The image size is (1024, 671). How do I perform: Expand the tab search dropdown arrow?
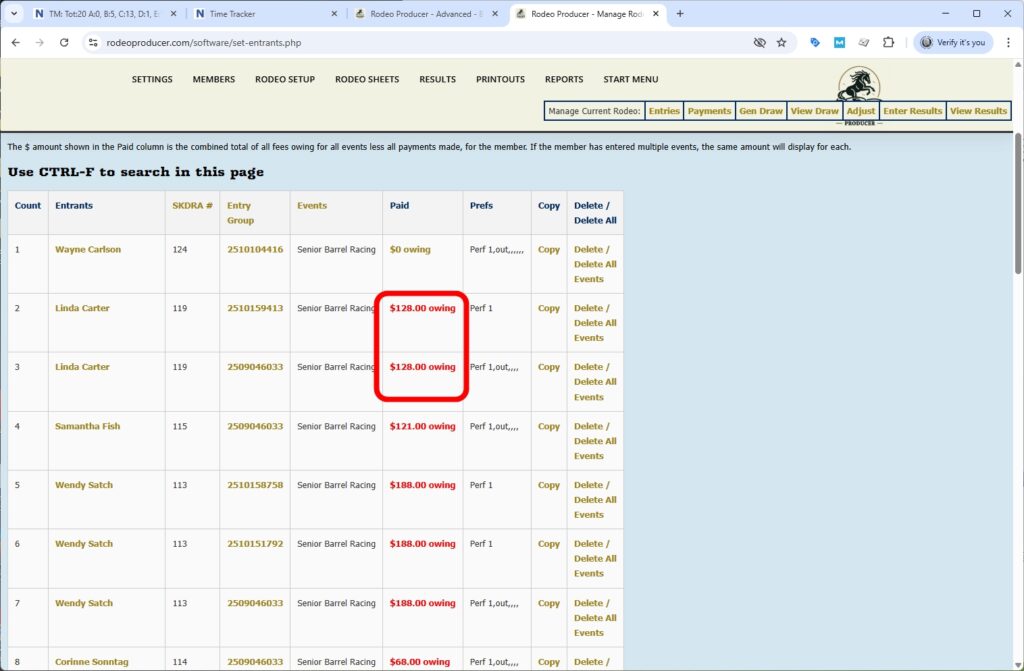tap(14, 14)
